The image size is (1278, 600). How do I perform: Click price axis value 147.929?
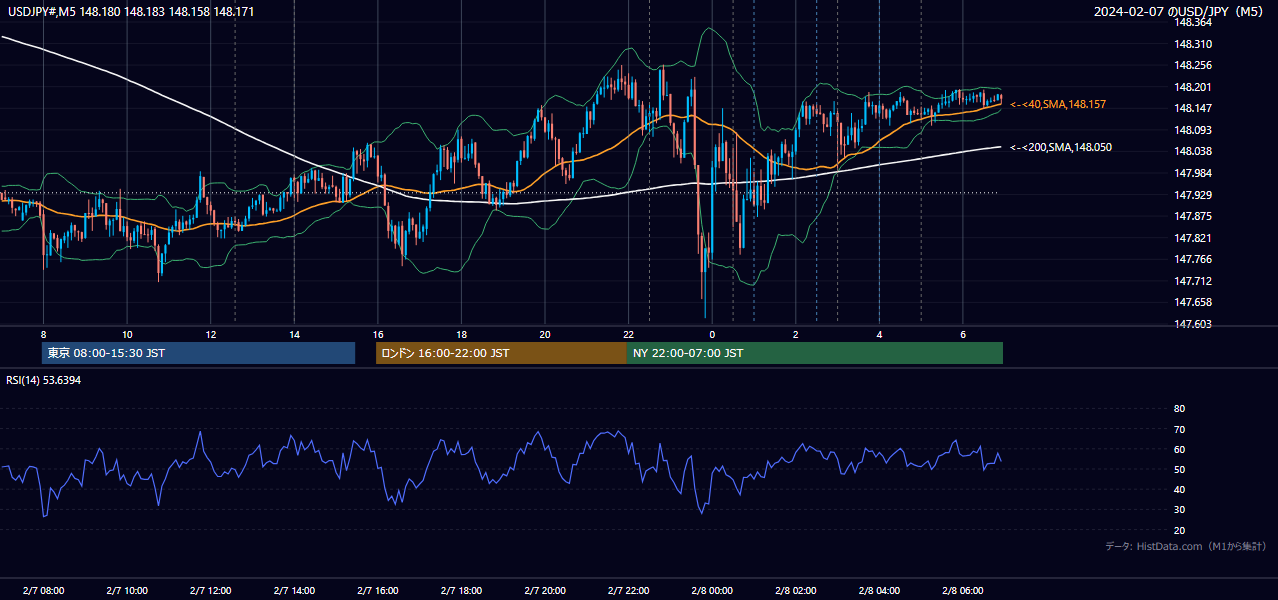[1192, 194]
